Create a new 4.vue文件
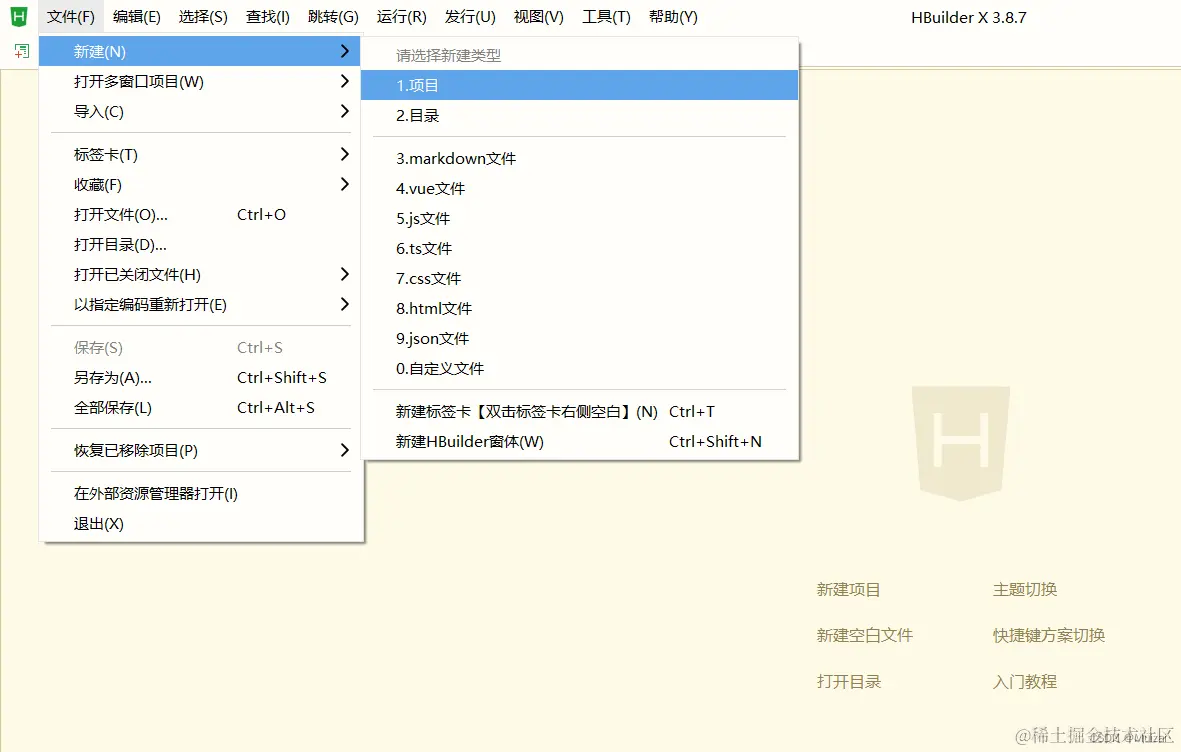The height and width of the screenshot is (752, 1181). 579,188
